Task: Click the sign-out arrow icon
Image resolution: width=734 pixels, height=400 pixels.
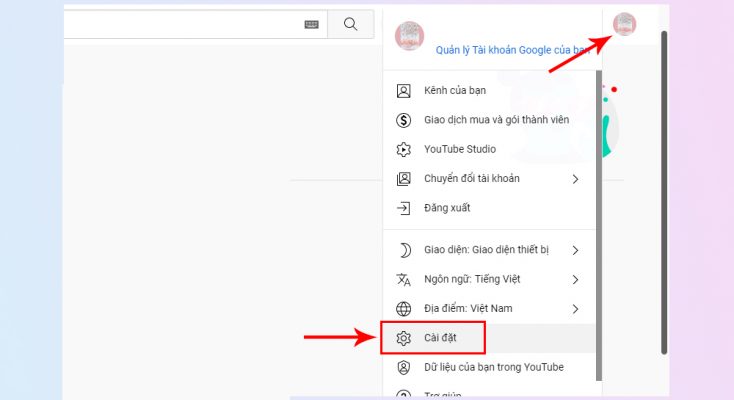Action: 404,208
